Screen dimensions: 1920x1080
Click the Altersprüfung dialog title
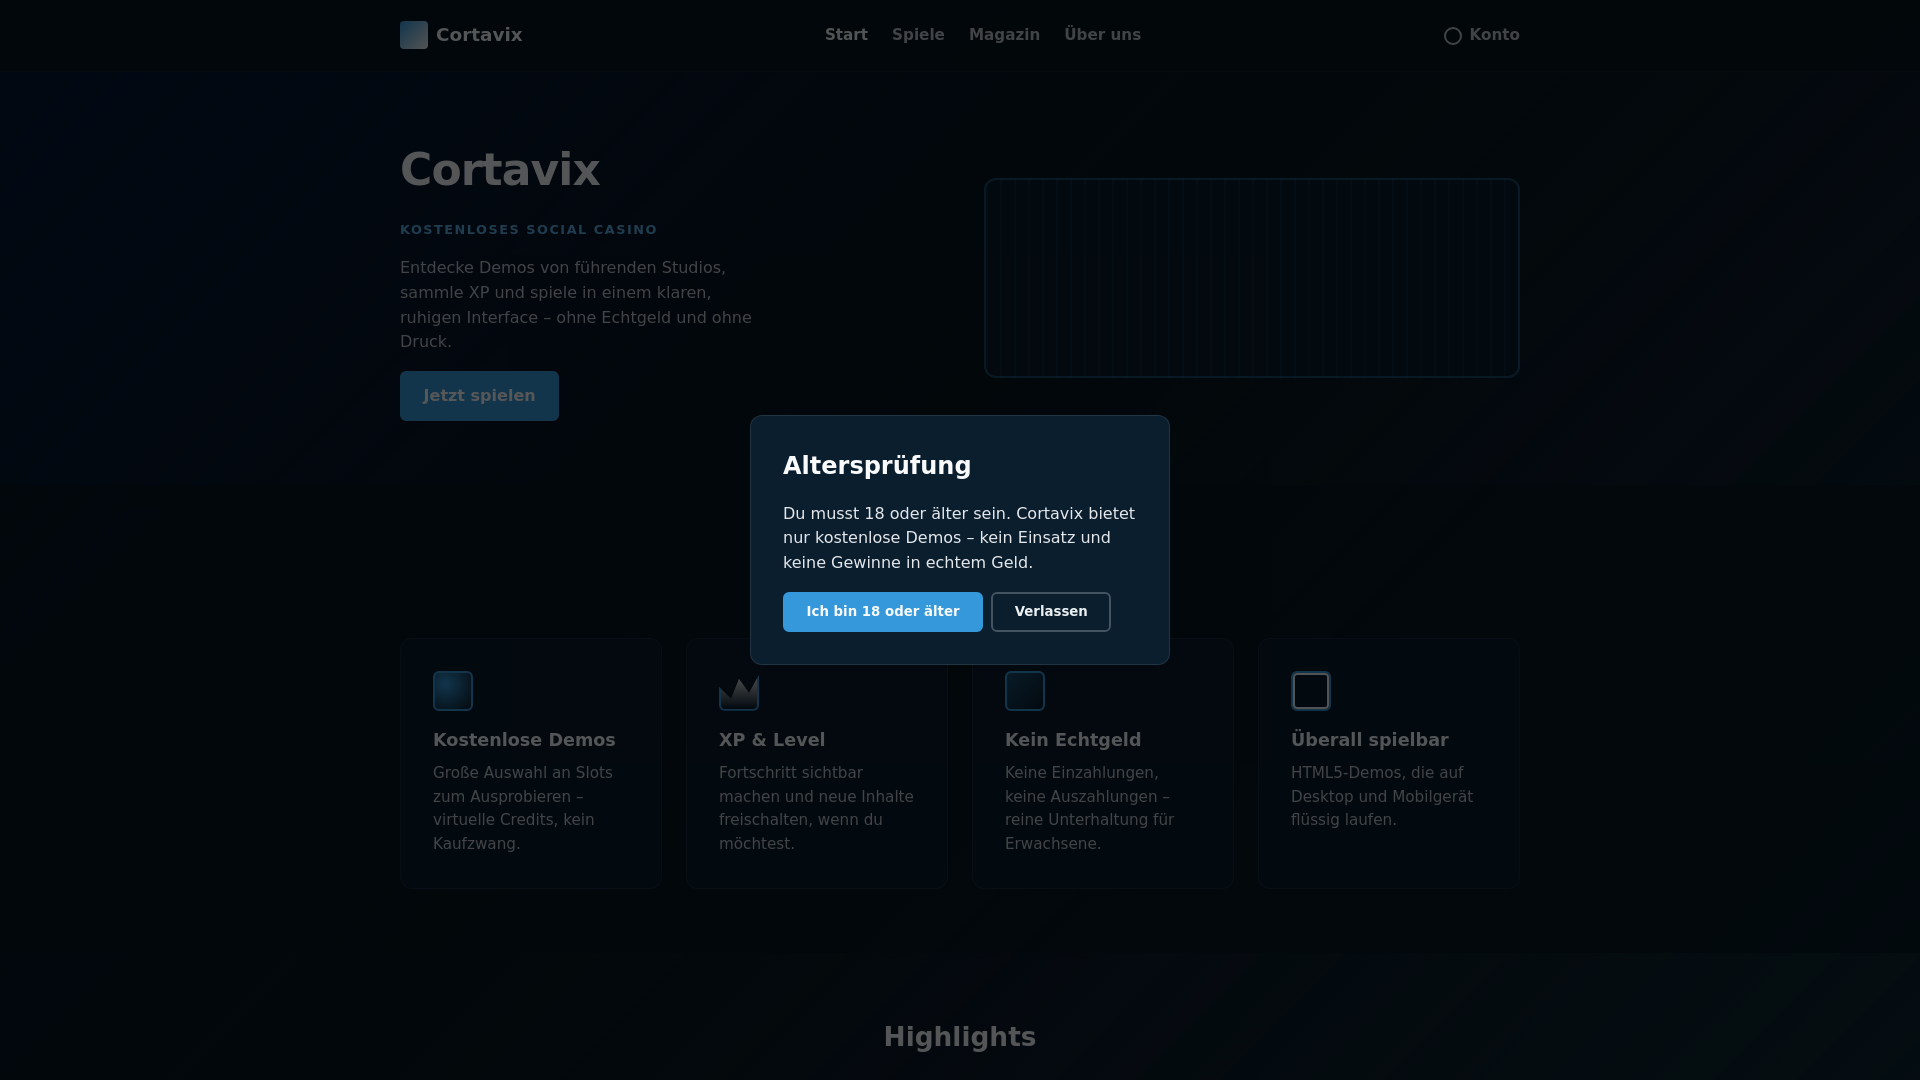877,466
